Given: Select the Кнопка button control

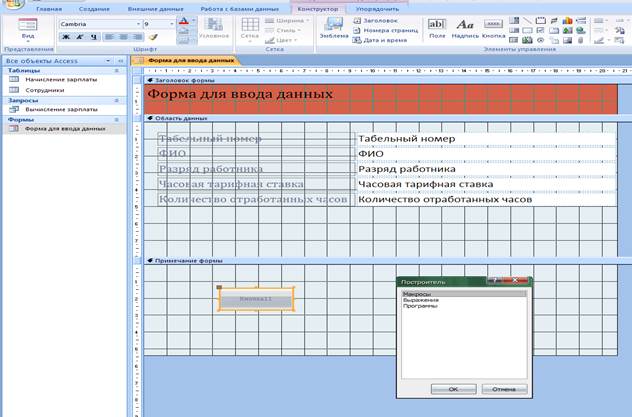Looking at the screenshot, I should pyautogui.click(x=493, y=28).
